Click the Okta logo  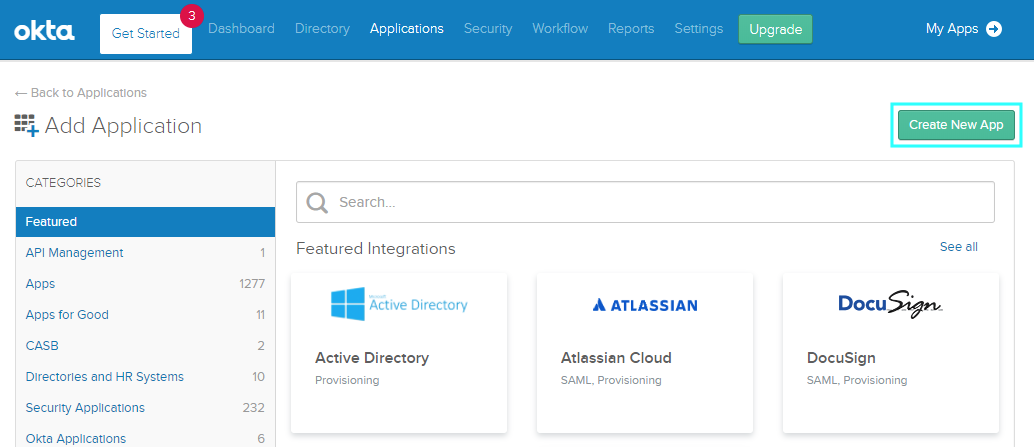[x=44, y=30]
